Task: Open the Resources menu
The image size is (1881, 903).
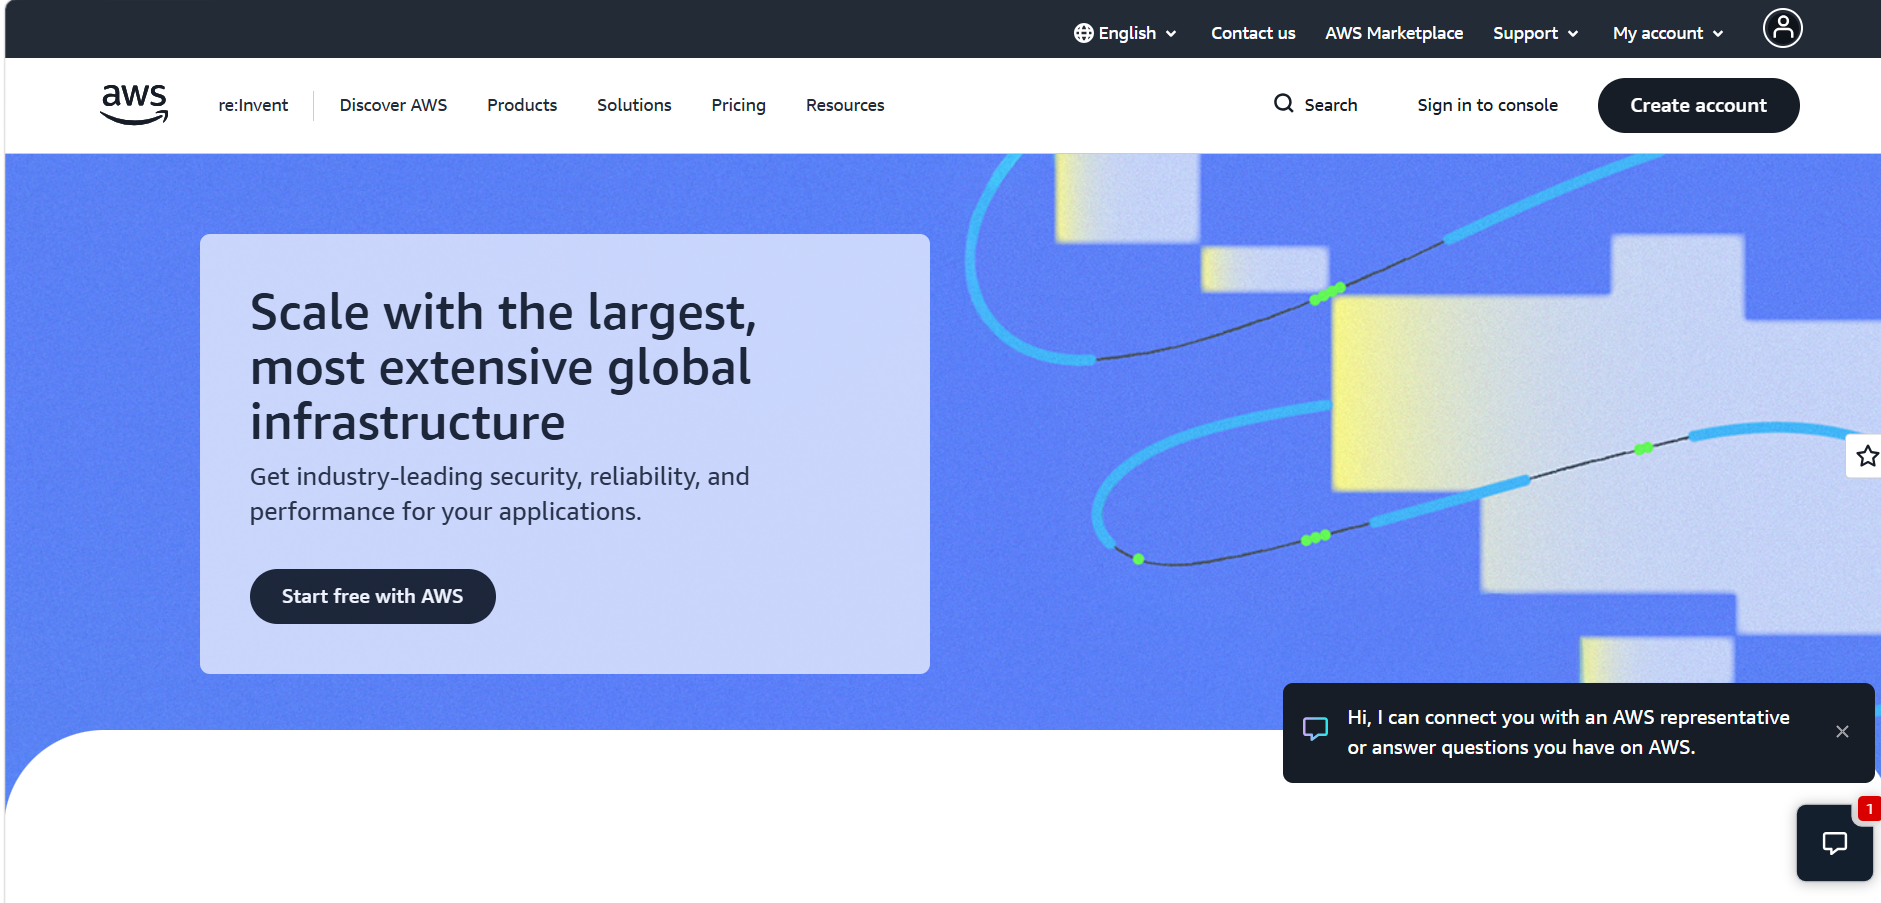Action: pos(845,105)
